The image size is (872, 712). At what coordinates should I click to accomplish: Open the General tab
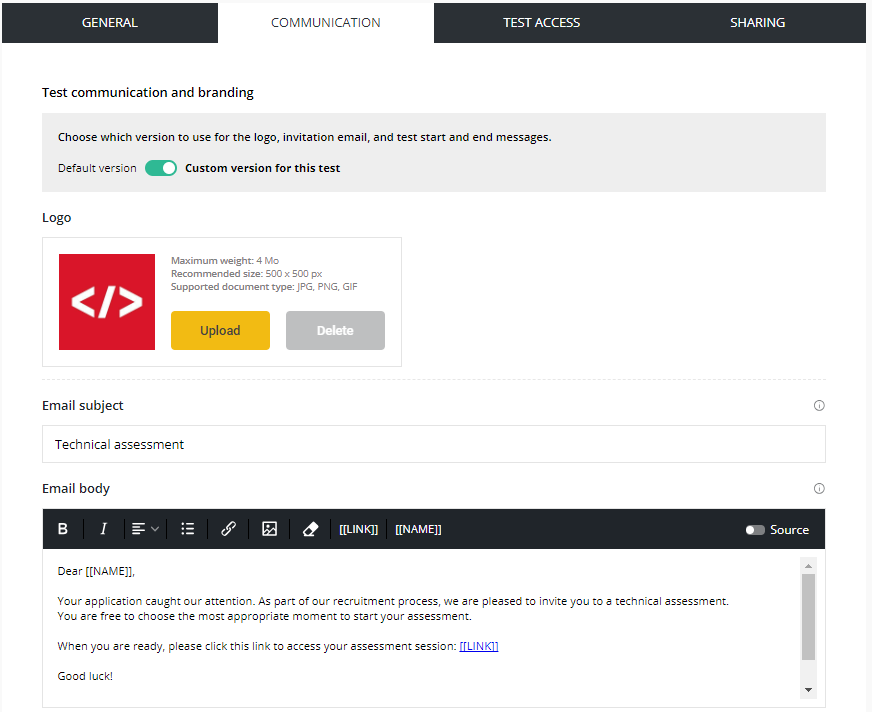(110, 22)
